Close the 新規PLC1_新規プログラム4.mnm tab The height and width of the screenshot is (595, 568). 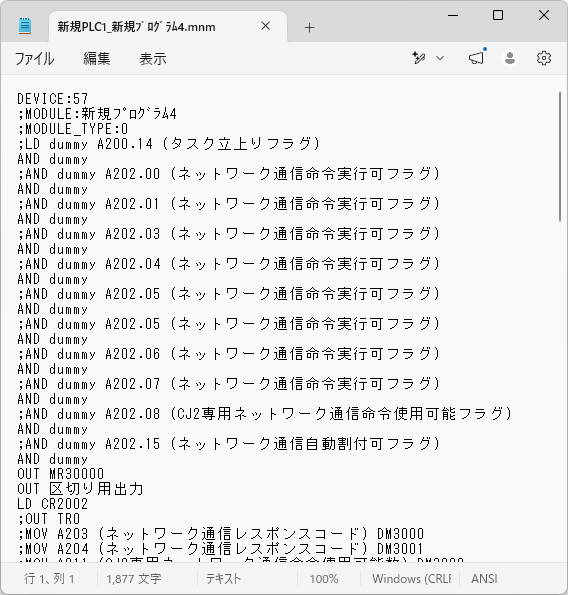[266, 26]
